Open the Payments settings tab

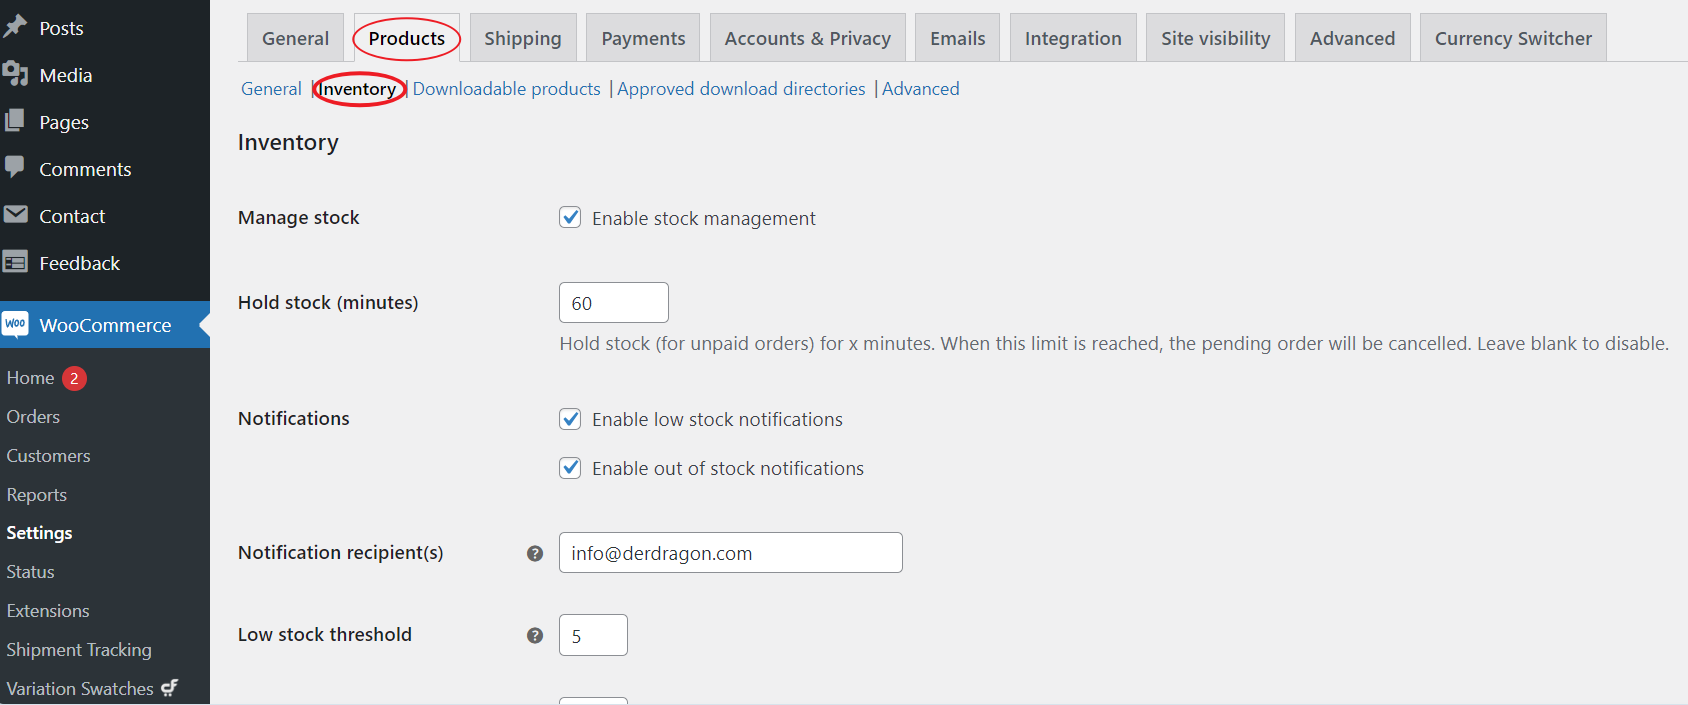643,38
